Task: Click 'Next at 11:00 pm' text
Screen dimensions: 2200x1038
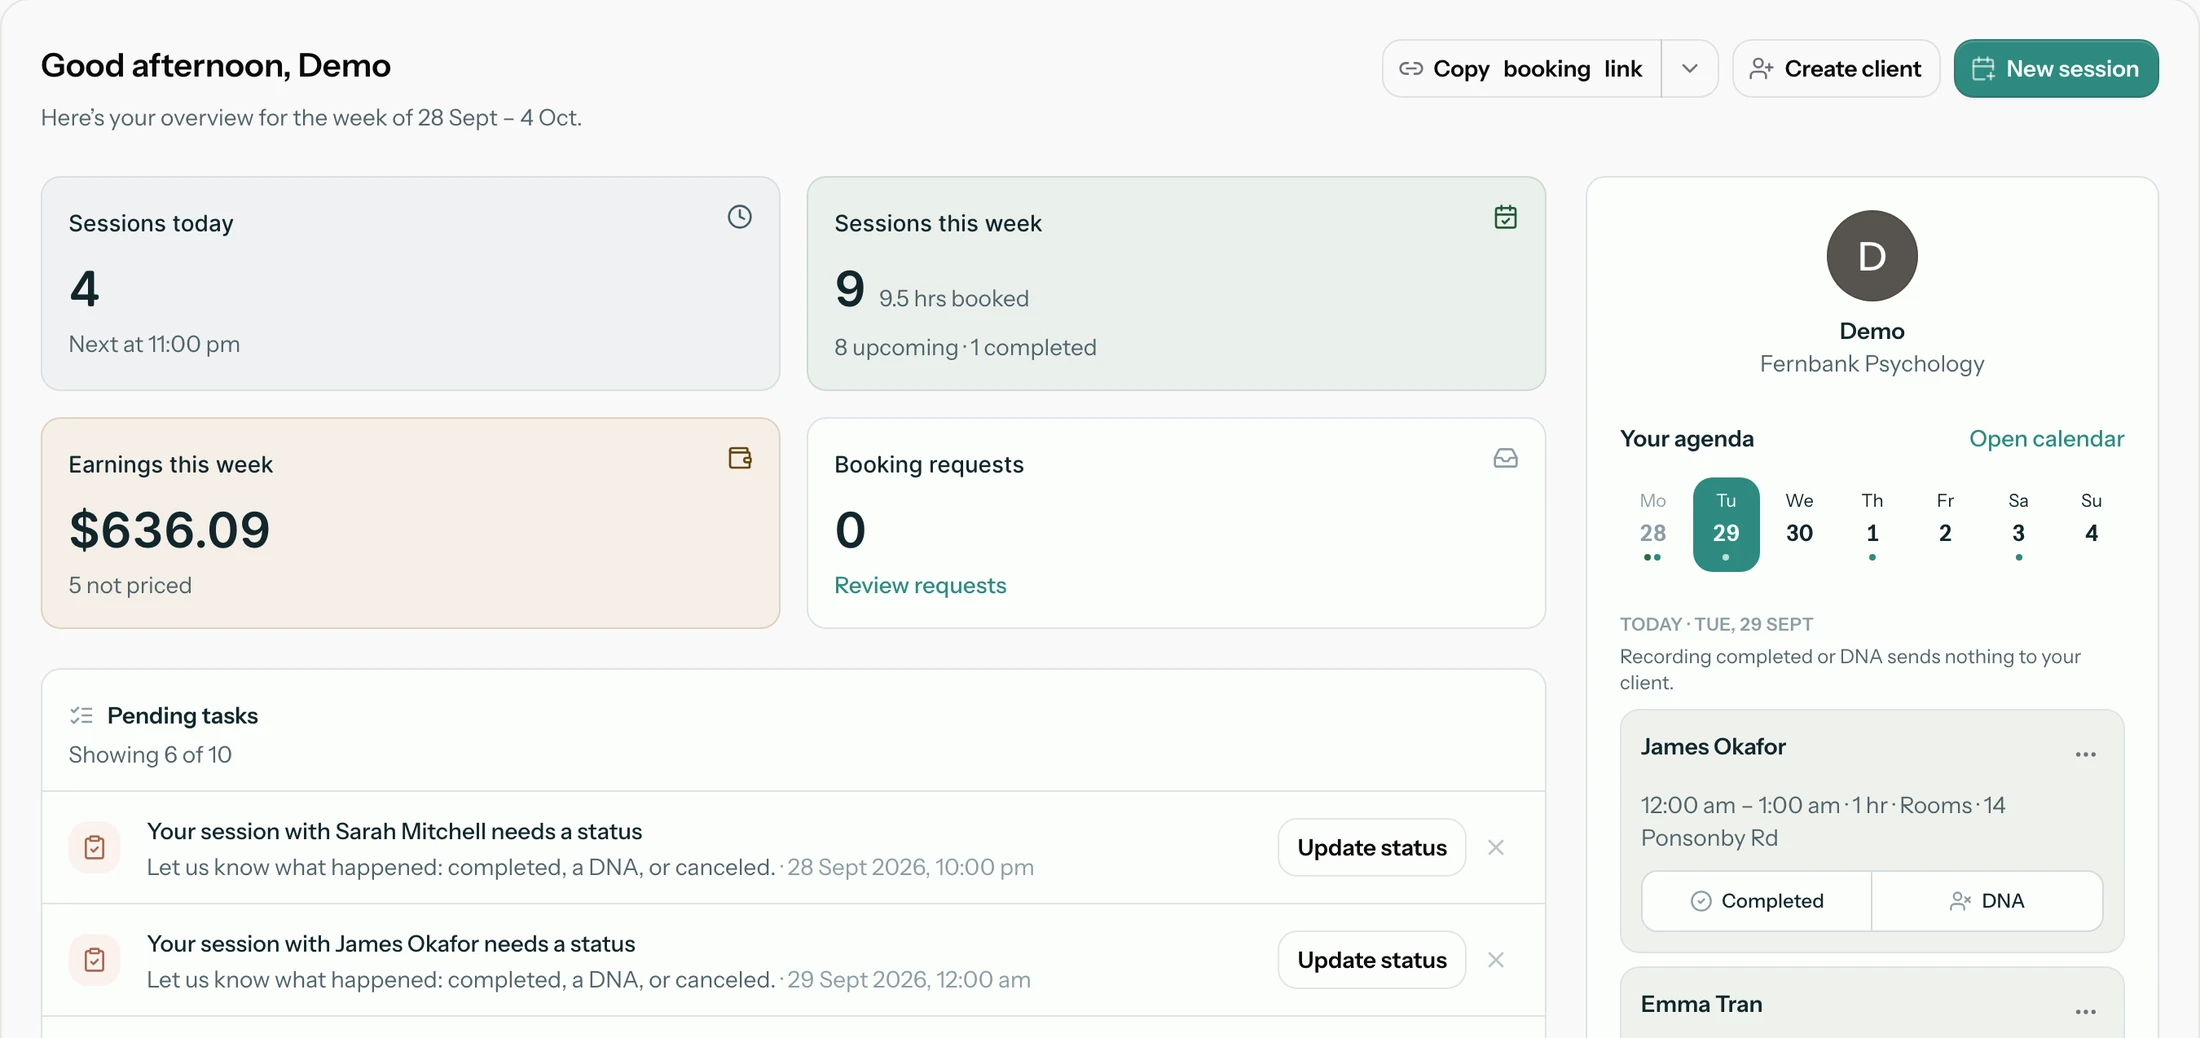Action: click(154, 344)
